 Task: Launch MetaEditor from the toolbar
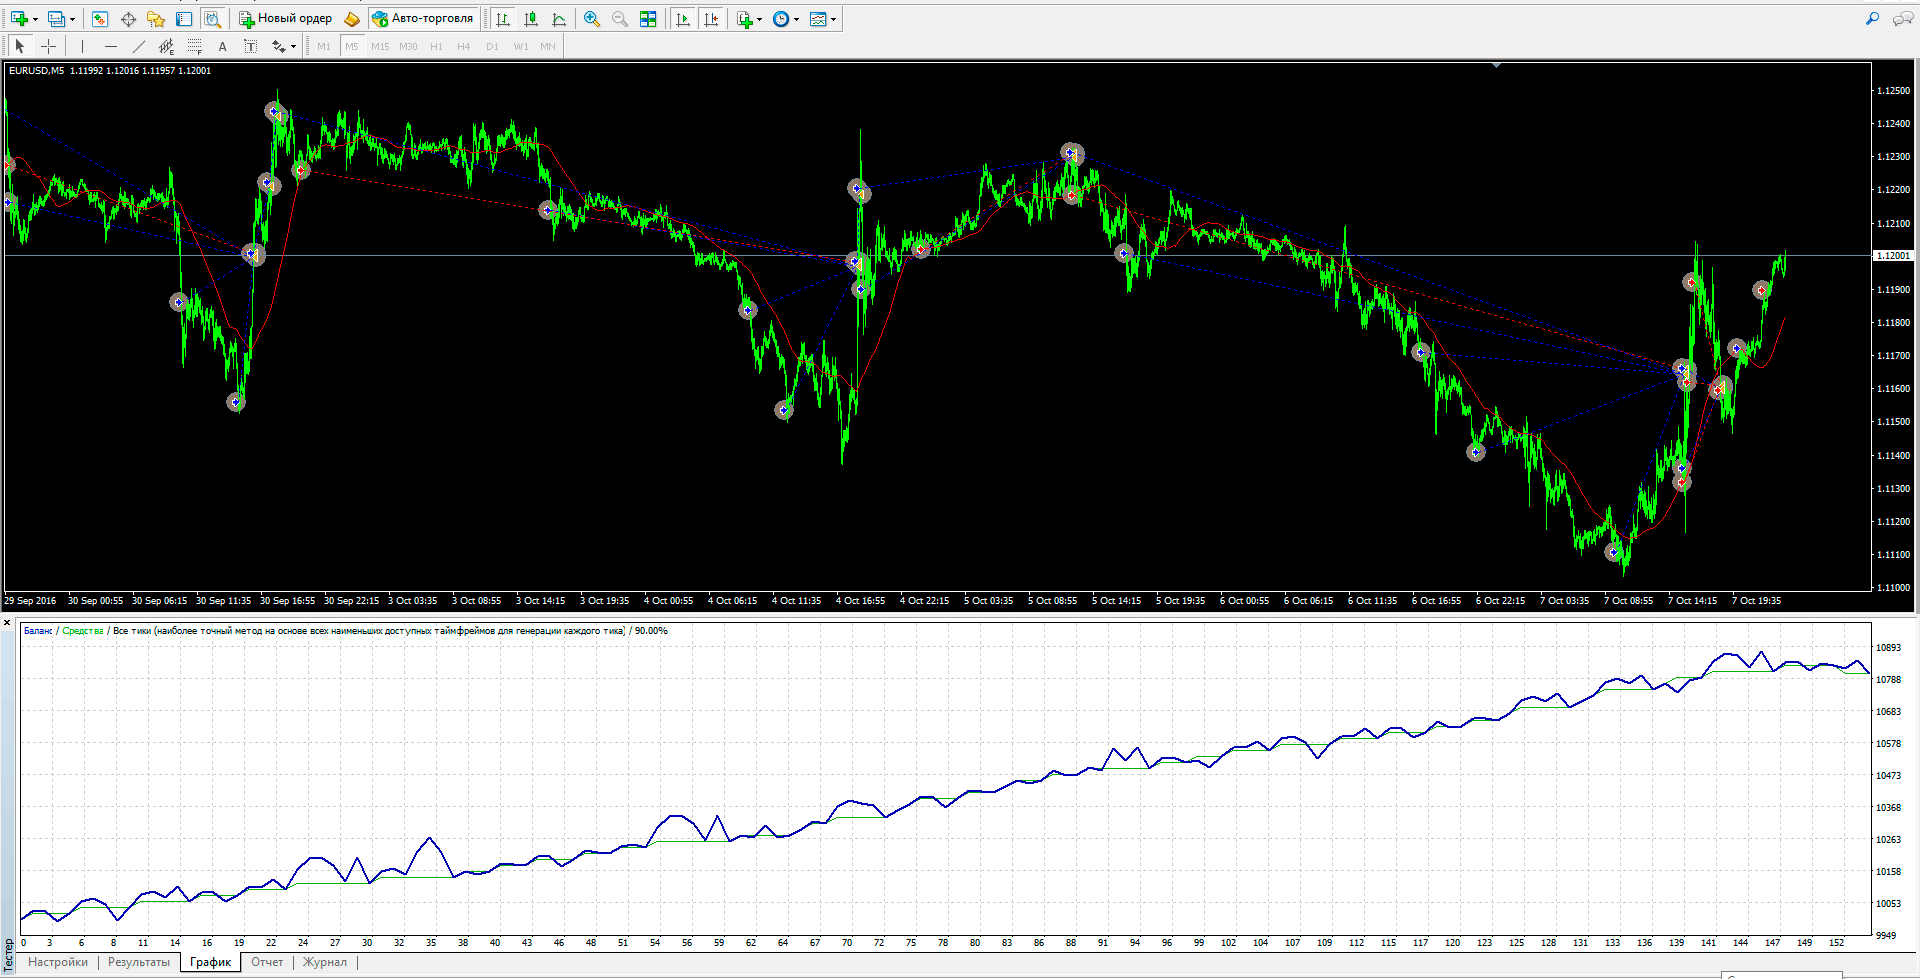pos(351,19)
